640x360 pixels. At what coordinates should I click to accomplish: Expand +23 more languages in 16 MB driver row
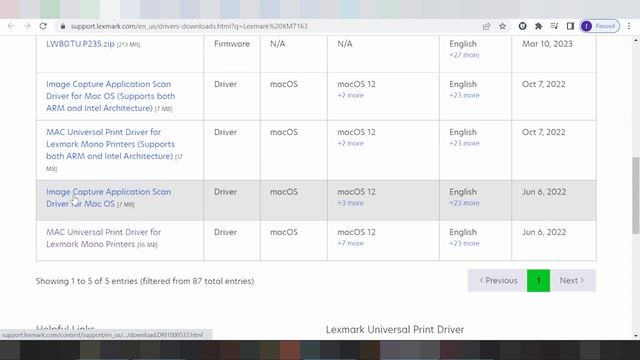point(464,243)
